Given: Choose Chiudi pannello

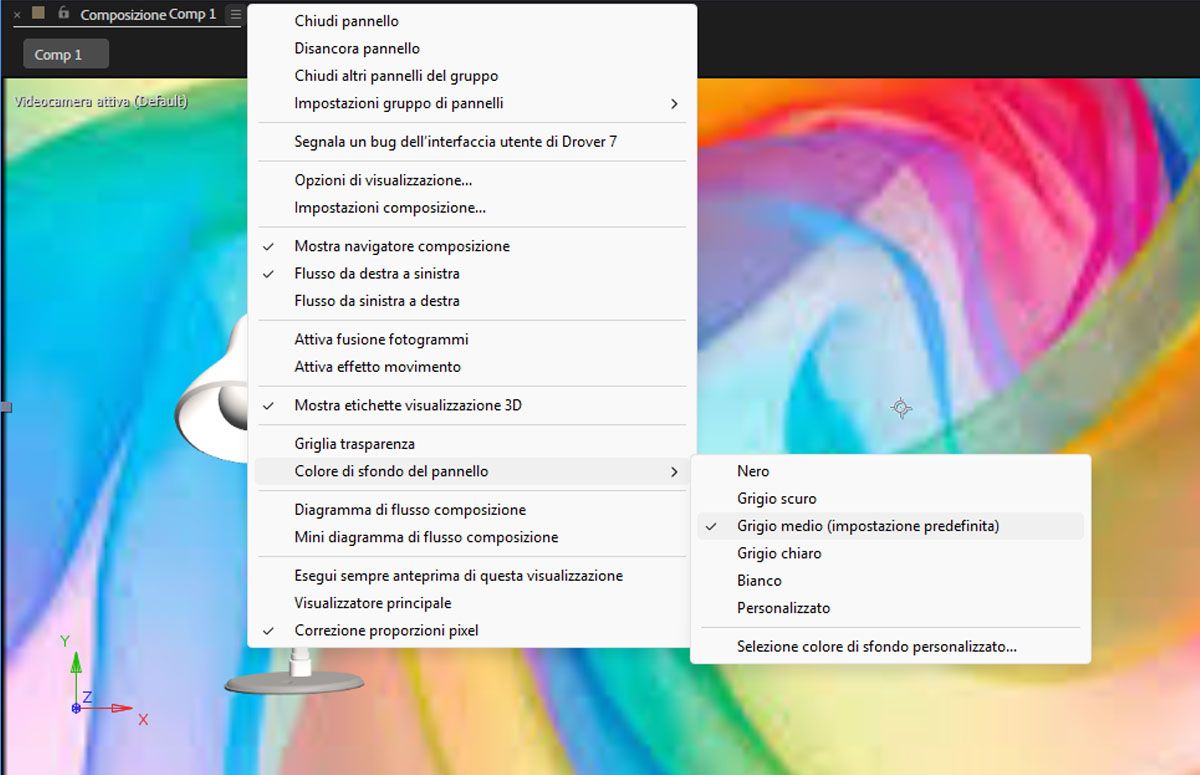Looking at the screenshot, I should [x=472, y=21].
